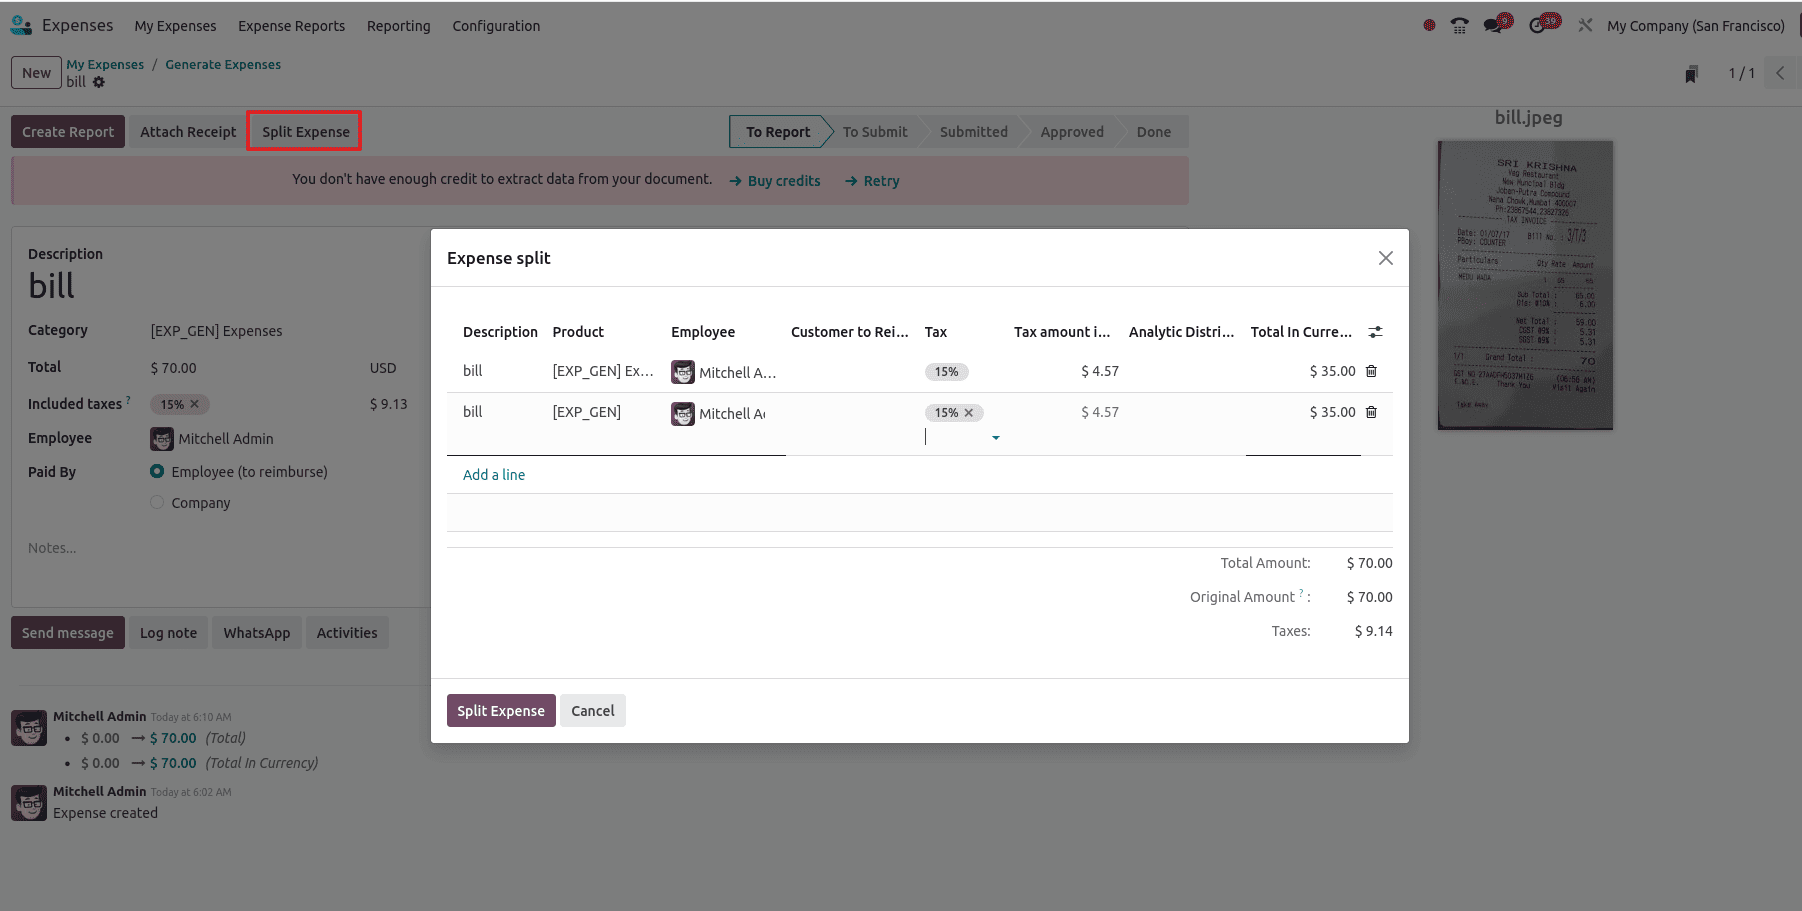Select Employee (to reimburse) payment option
The width and height of the screenshot is (1802, 911).
point(157,471)
